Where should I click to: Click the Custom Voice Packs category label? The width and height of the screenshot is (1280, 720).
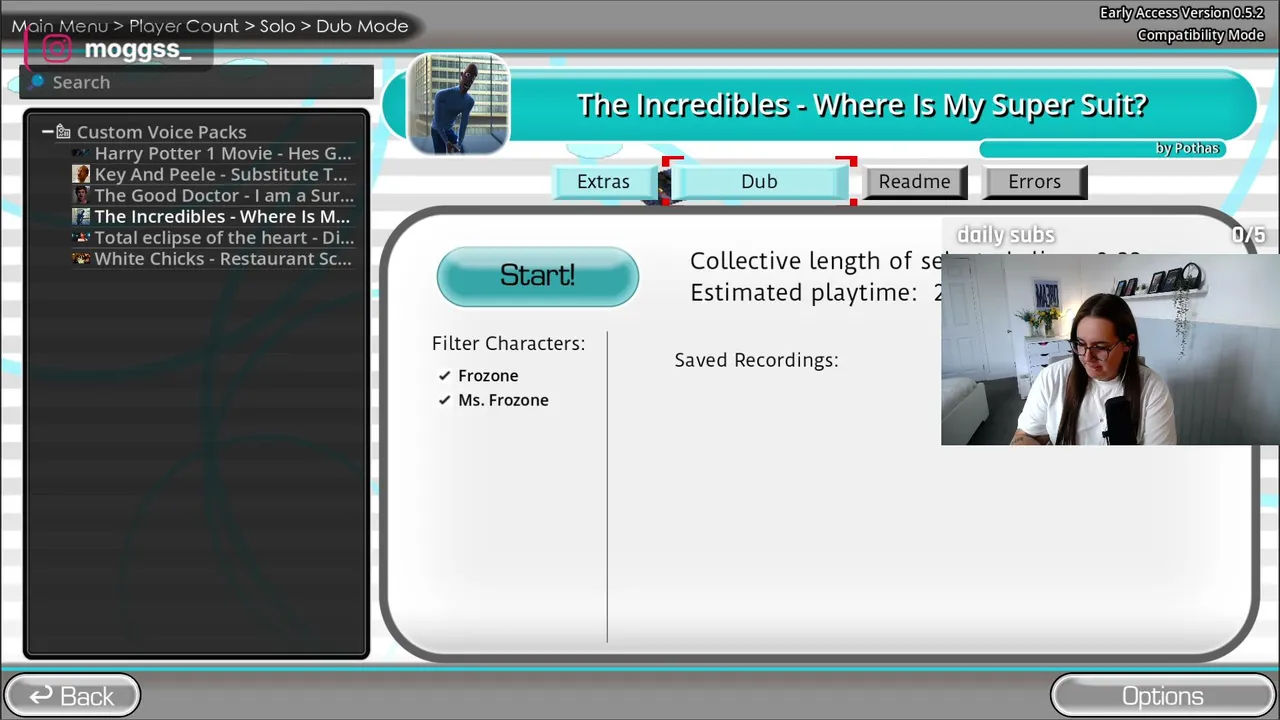point(161,132)
